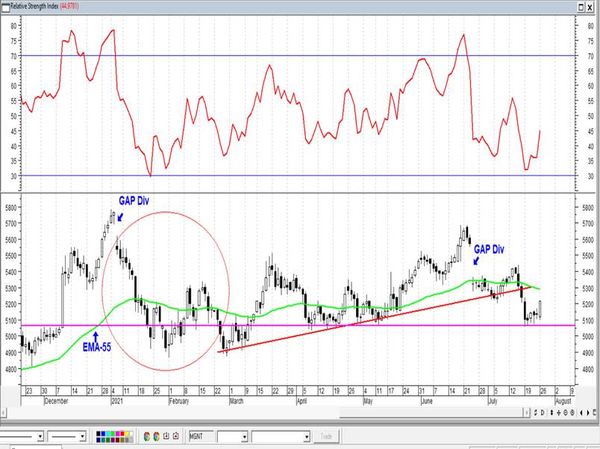Select the red color swatch in palette
The width and height of the screenshot is (600, 449).
point(122,434)
